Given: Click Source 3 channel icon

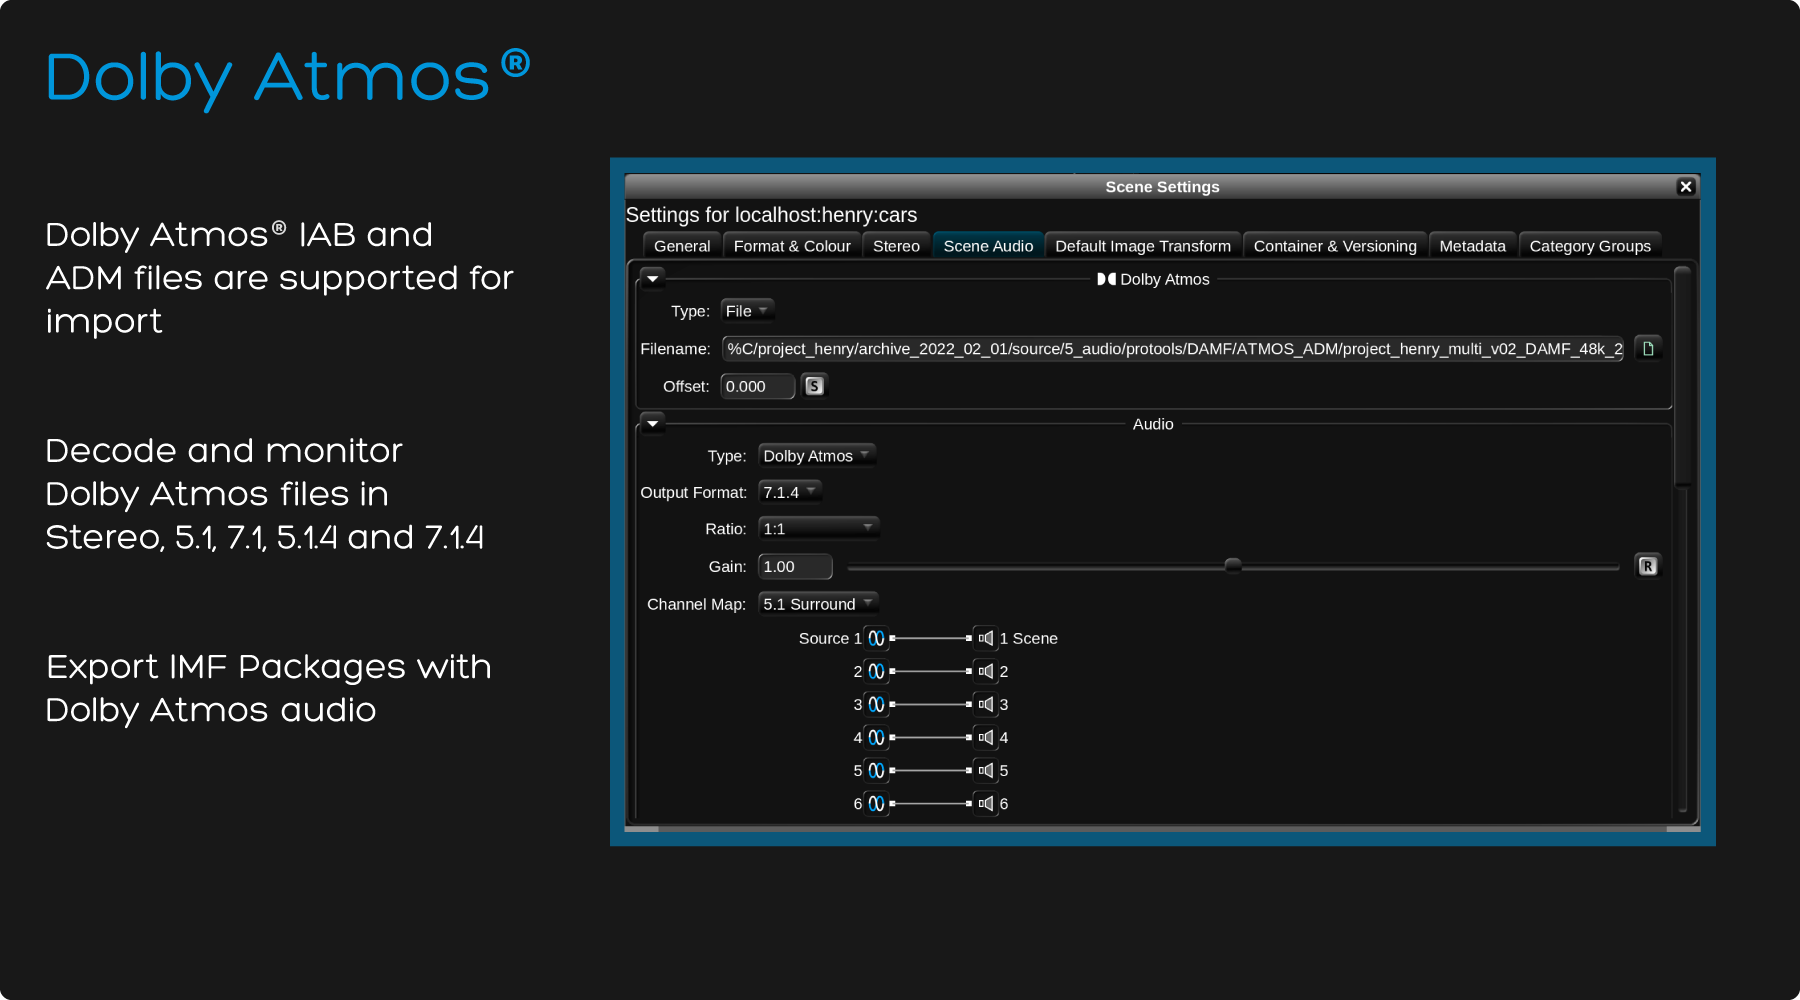Looking at the screenshot, I should 876,704.
